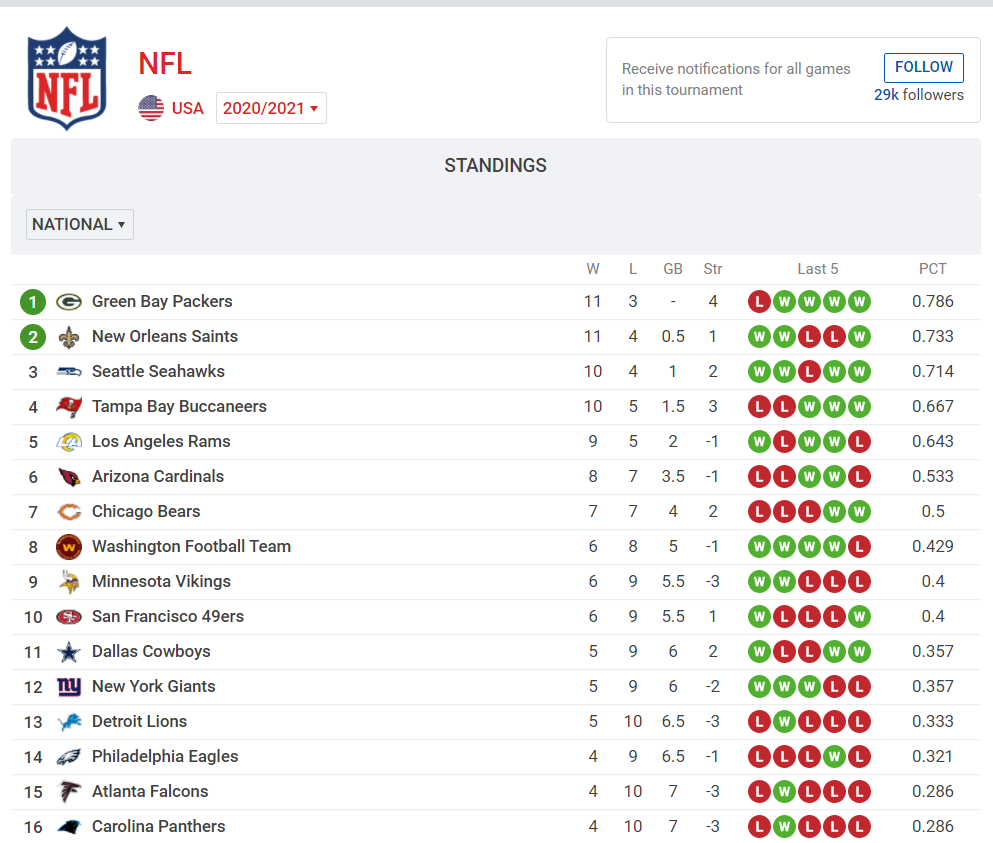This screenshot has width=993, height=843.
Task: Click the NFL shield logo
Action: [66, 79]
